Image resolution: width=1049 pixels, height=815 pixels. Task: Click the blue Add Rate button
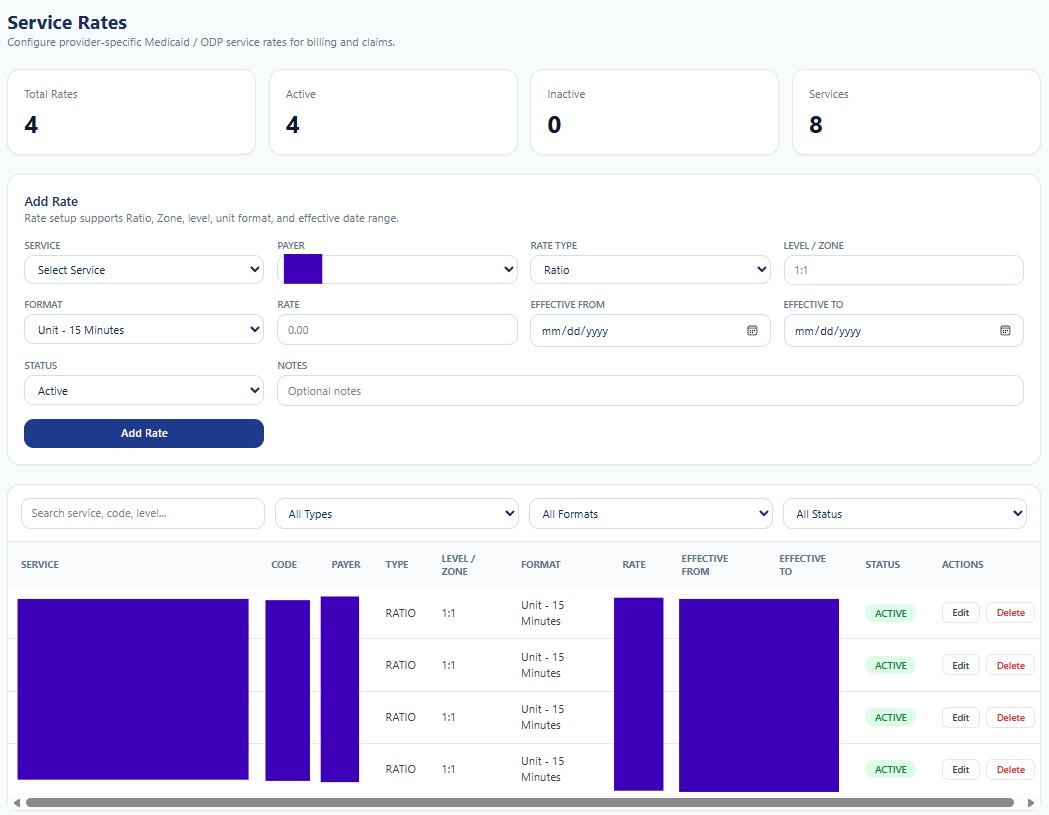pyautogui.click(x=144, y=434)
